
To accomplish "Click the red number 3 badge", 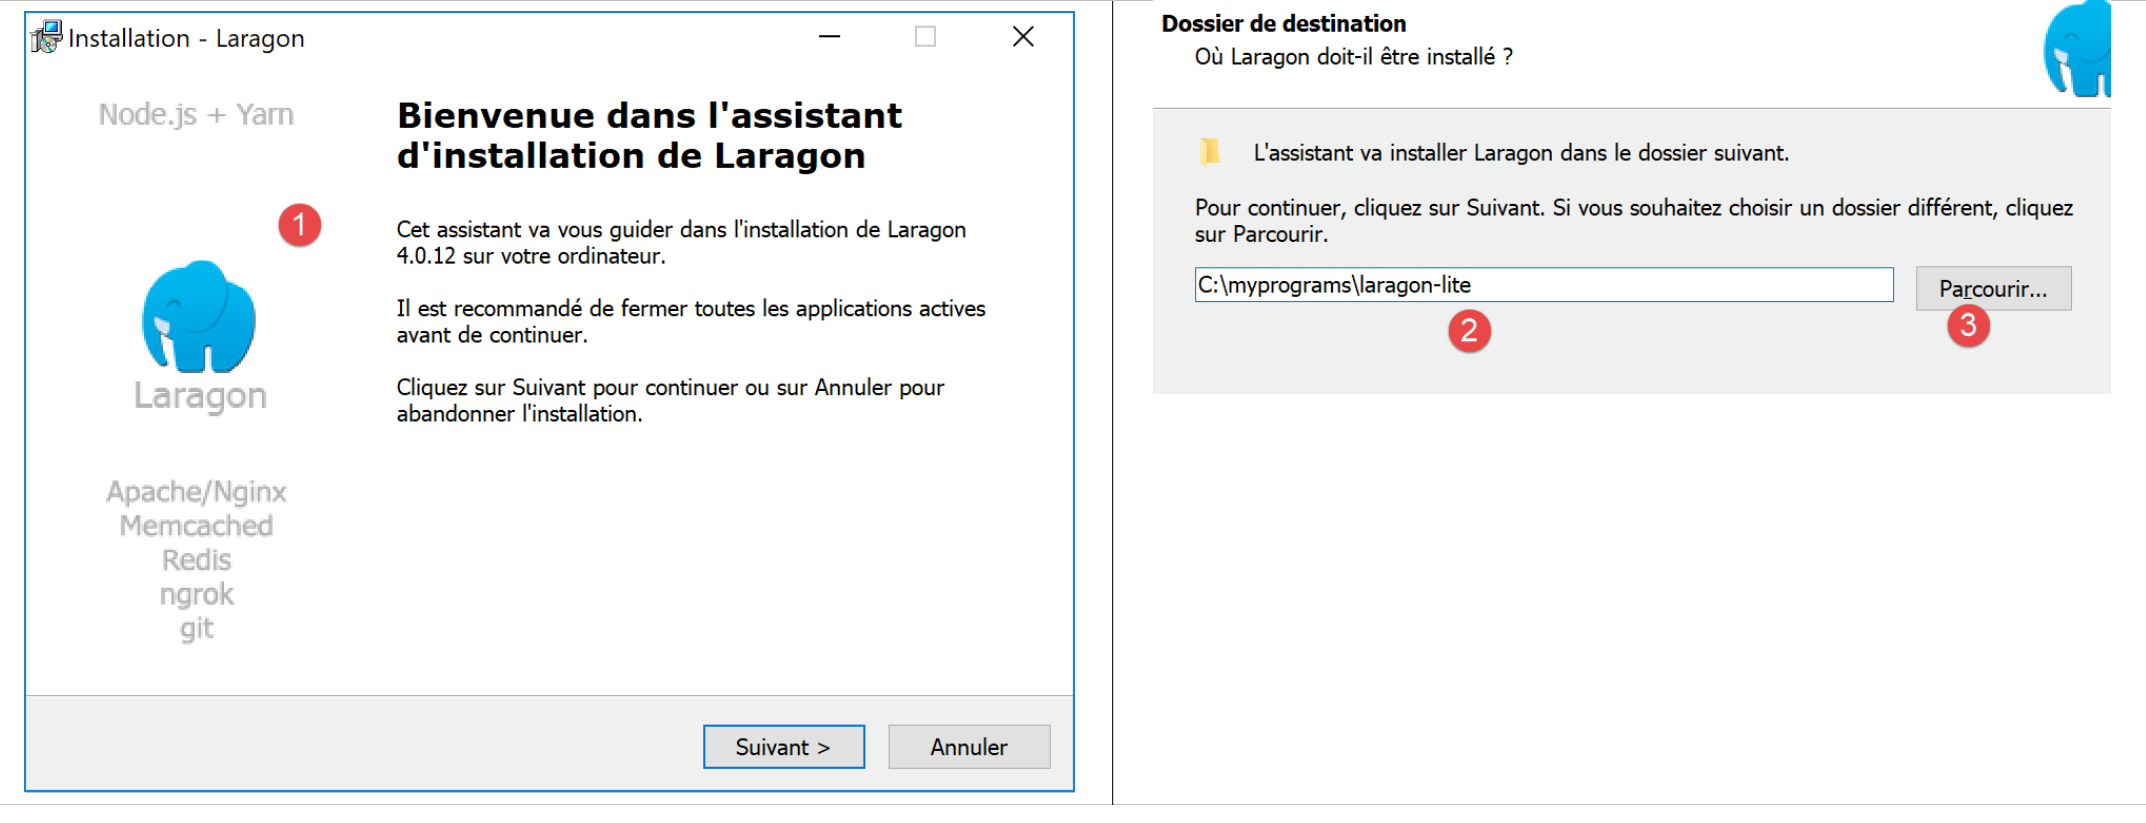I will click(x=1967, y=326).
